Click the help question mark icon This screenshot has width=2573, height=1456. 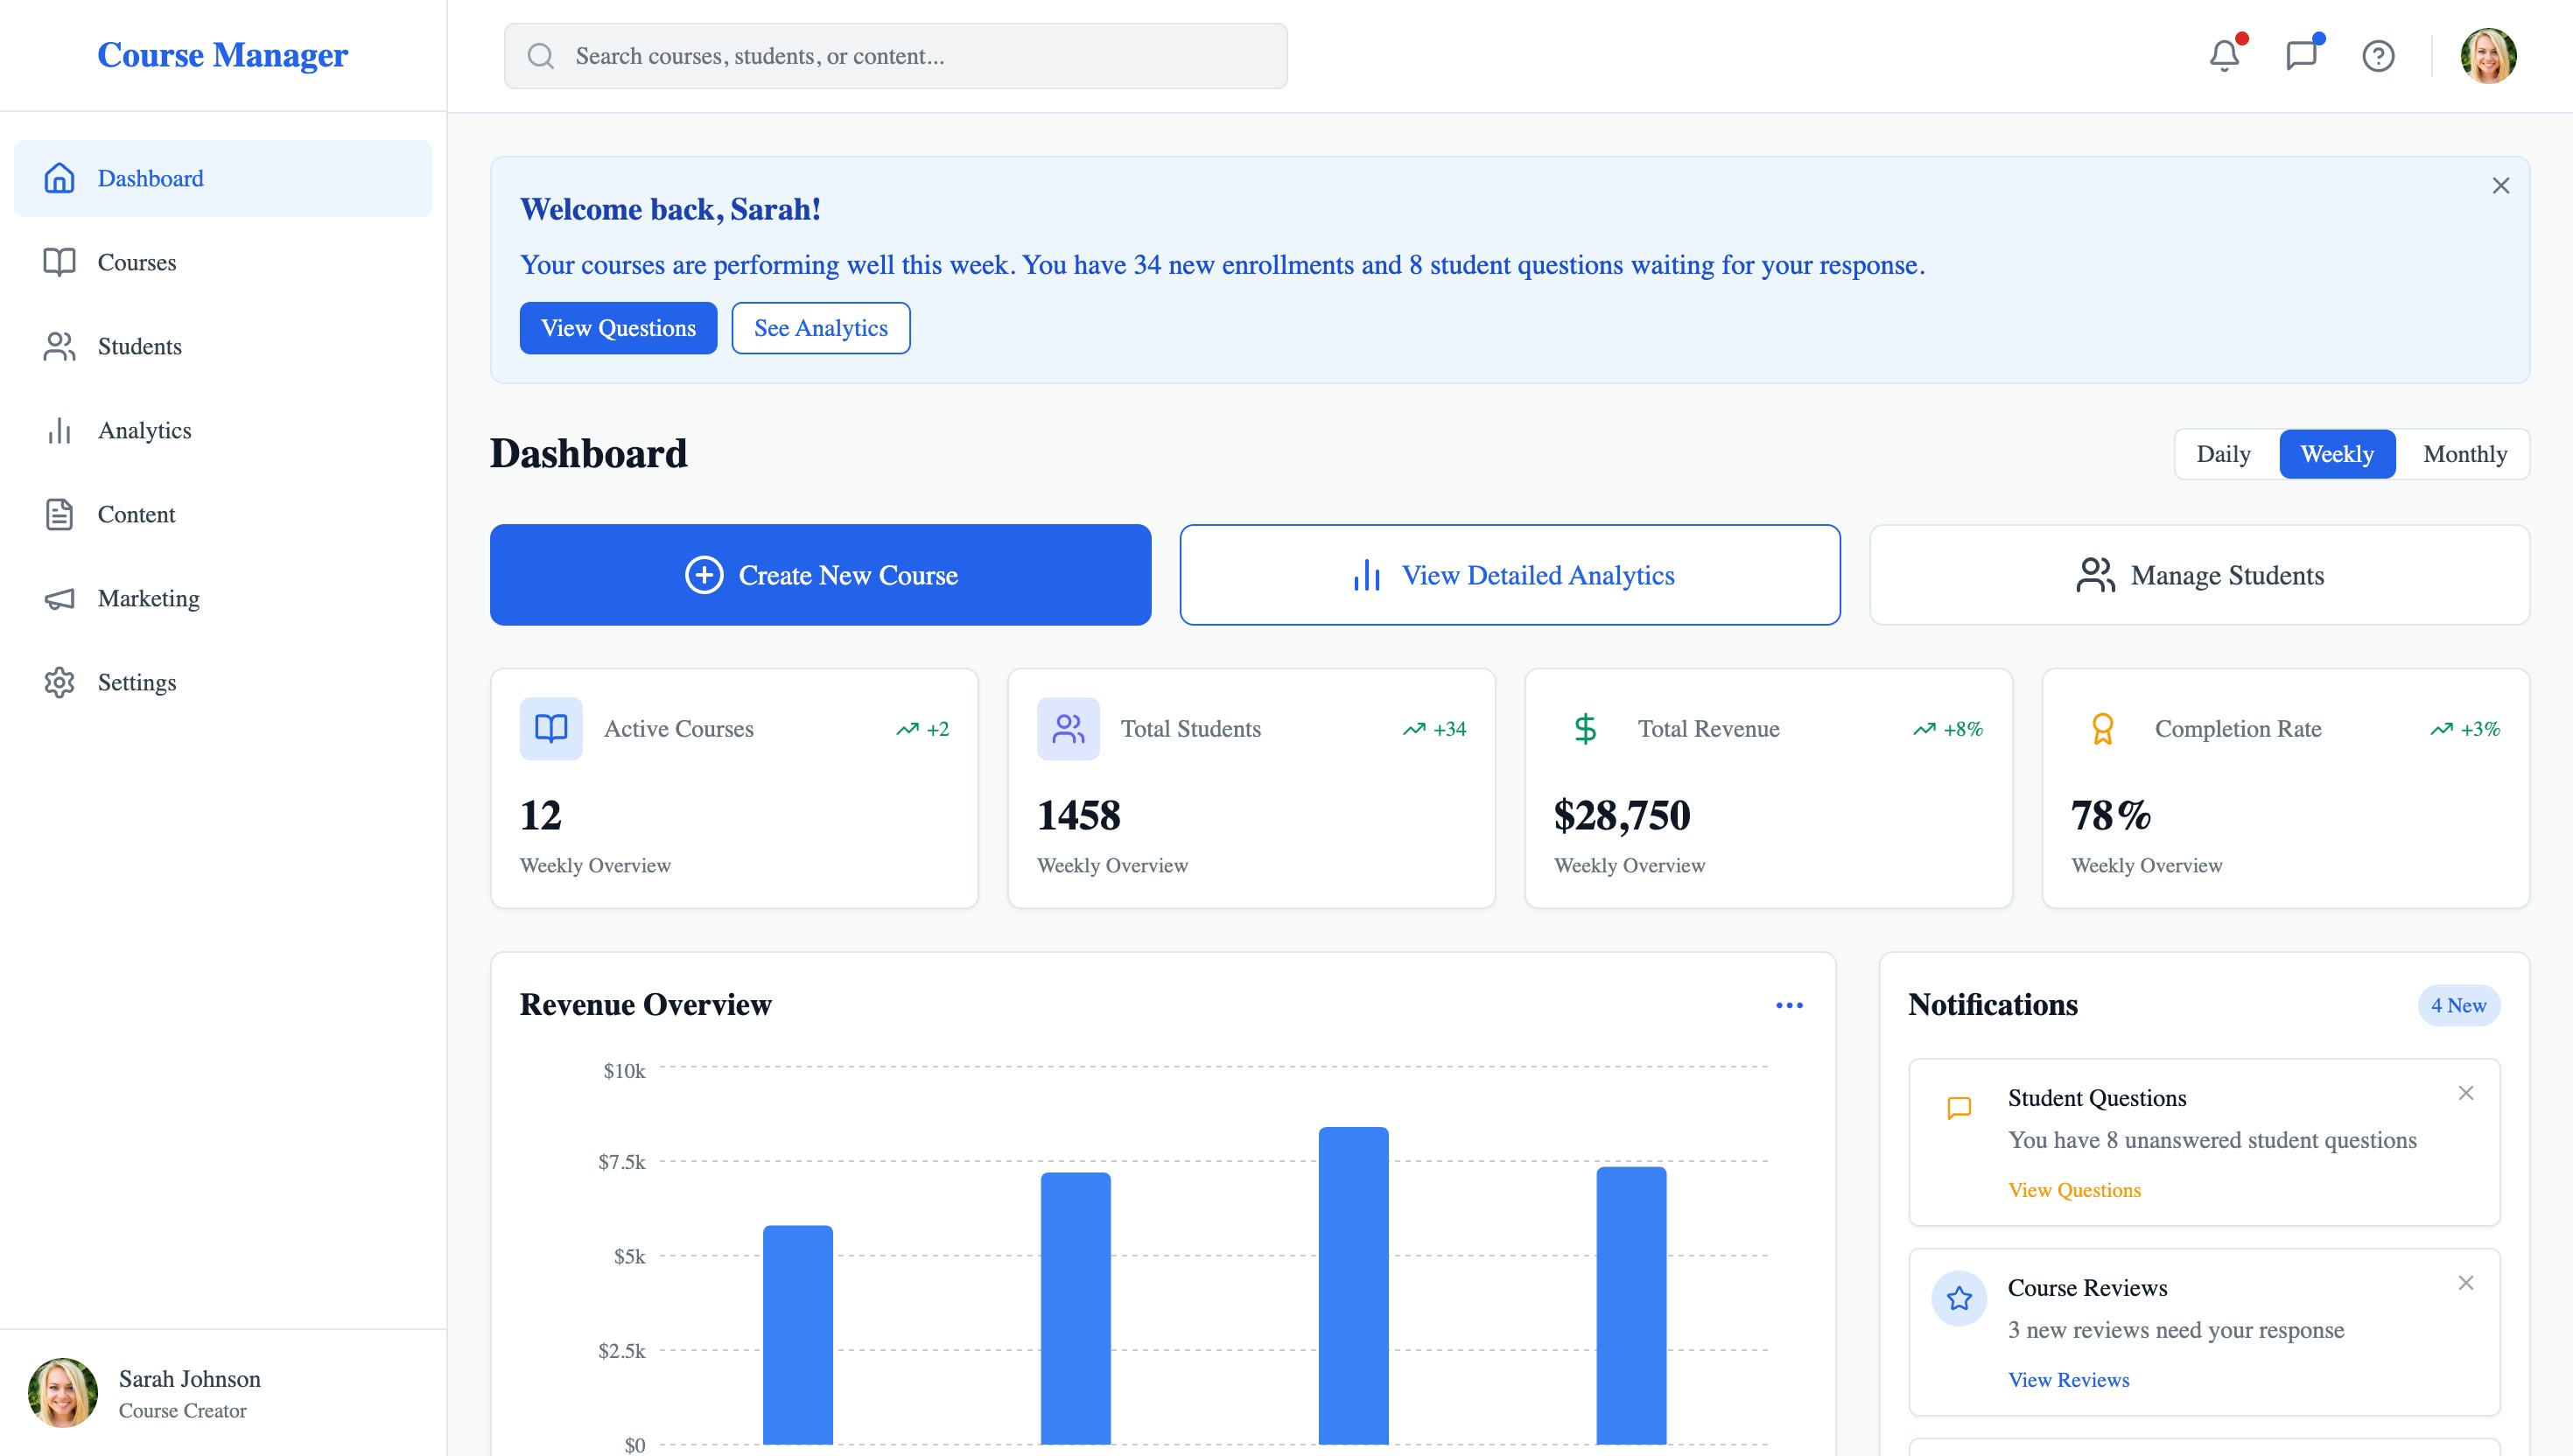(x=2378, y=56)
